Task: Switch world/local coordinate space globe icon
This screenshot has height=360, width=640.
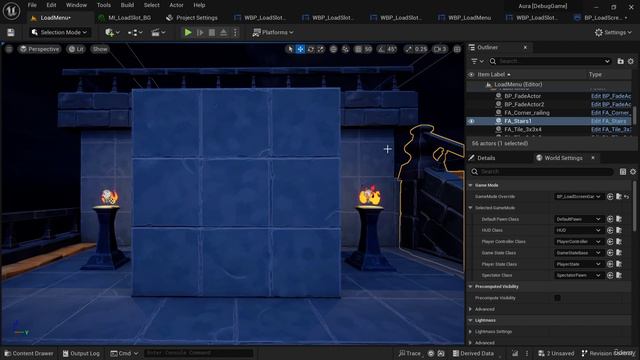Action: coord(333,49)
